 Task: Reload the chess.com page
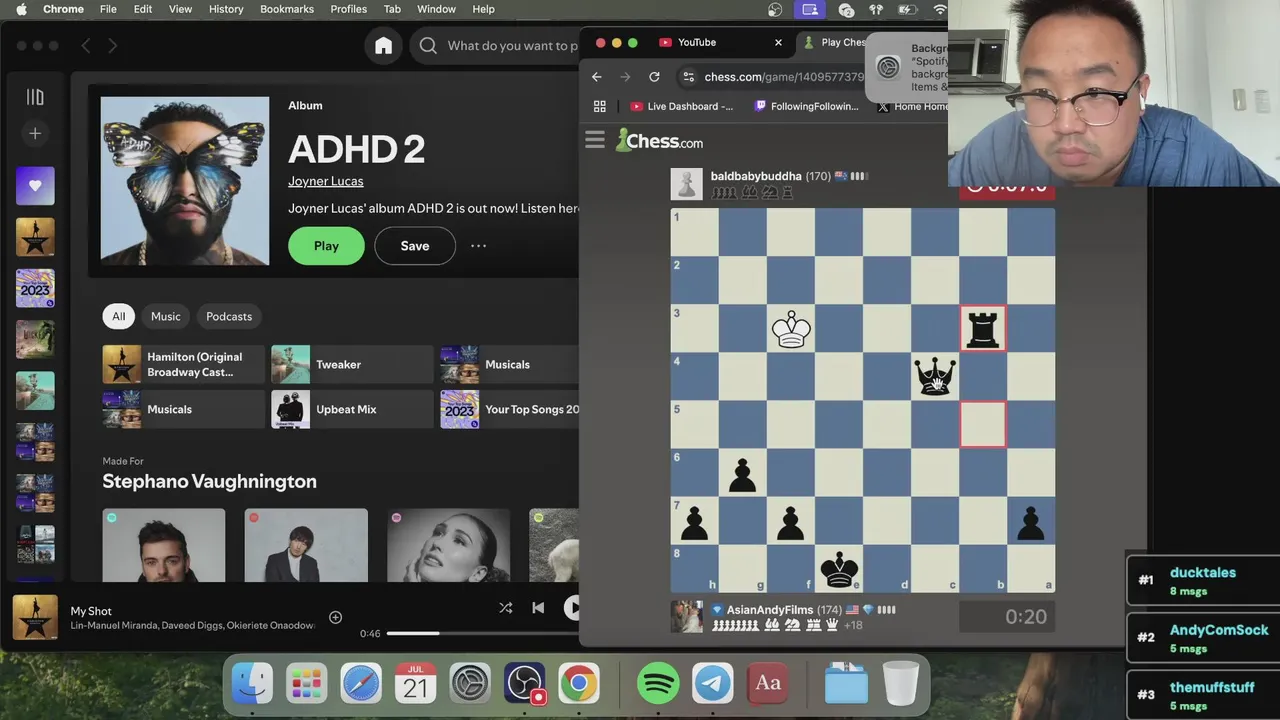pos(654,77)
